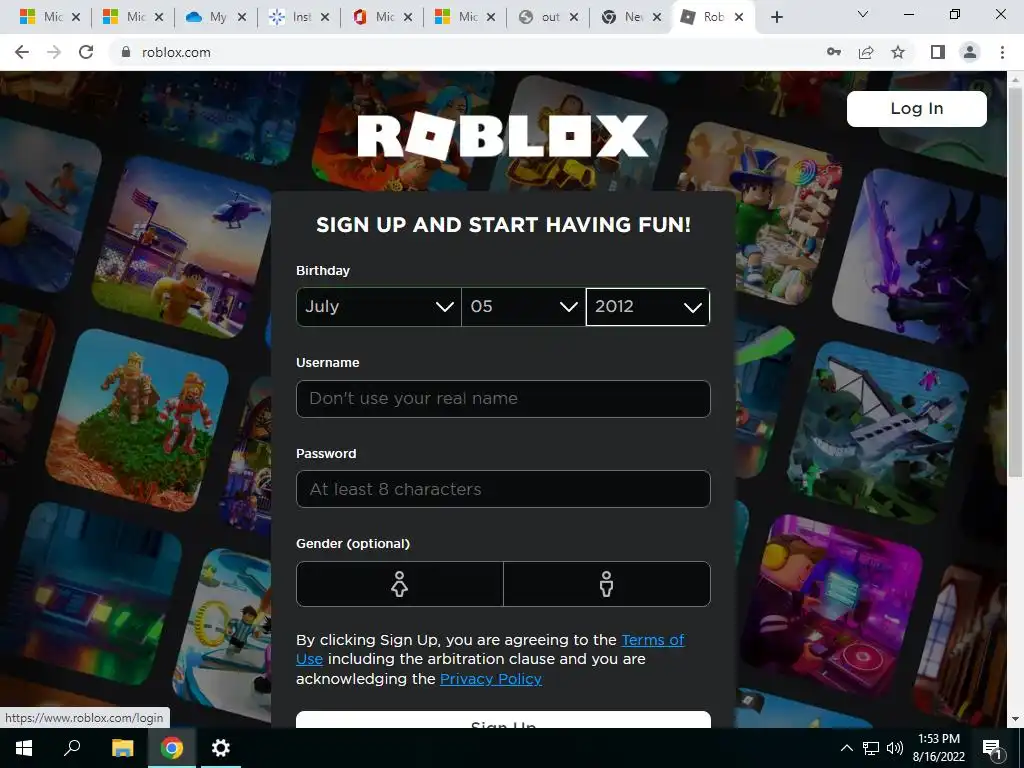
Task: Click the shipwreck game thumbnail
Action: tap(878, 432)
